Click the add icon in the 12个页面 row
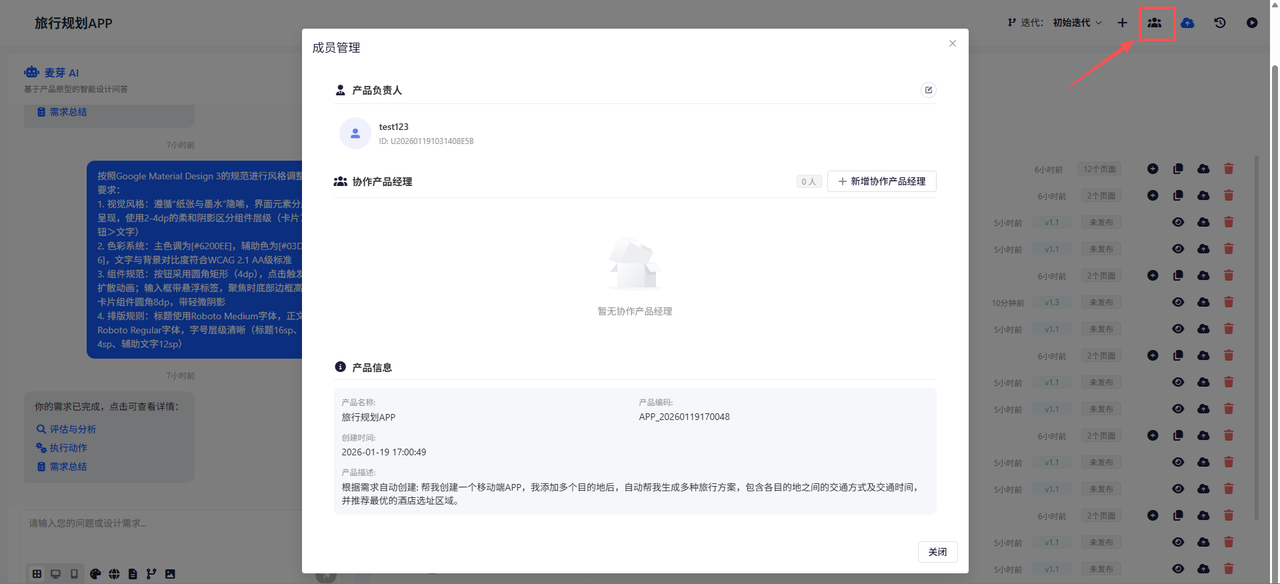Image resolution: width=1280 pixels, height=584 pixels. pos(1153,169)
